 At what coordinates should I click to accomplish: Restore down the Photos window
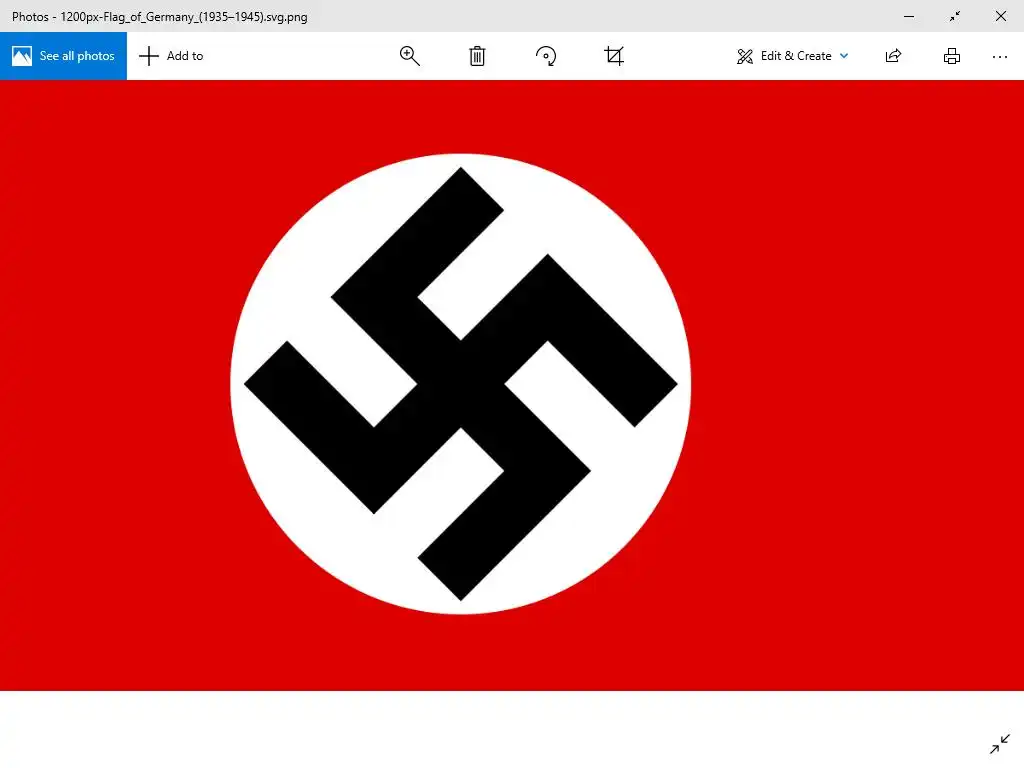(x=955, y=16)
